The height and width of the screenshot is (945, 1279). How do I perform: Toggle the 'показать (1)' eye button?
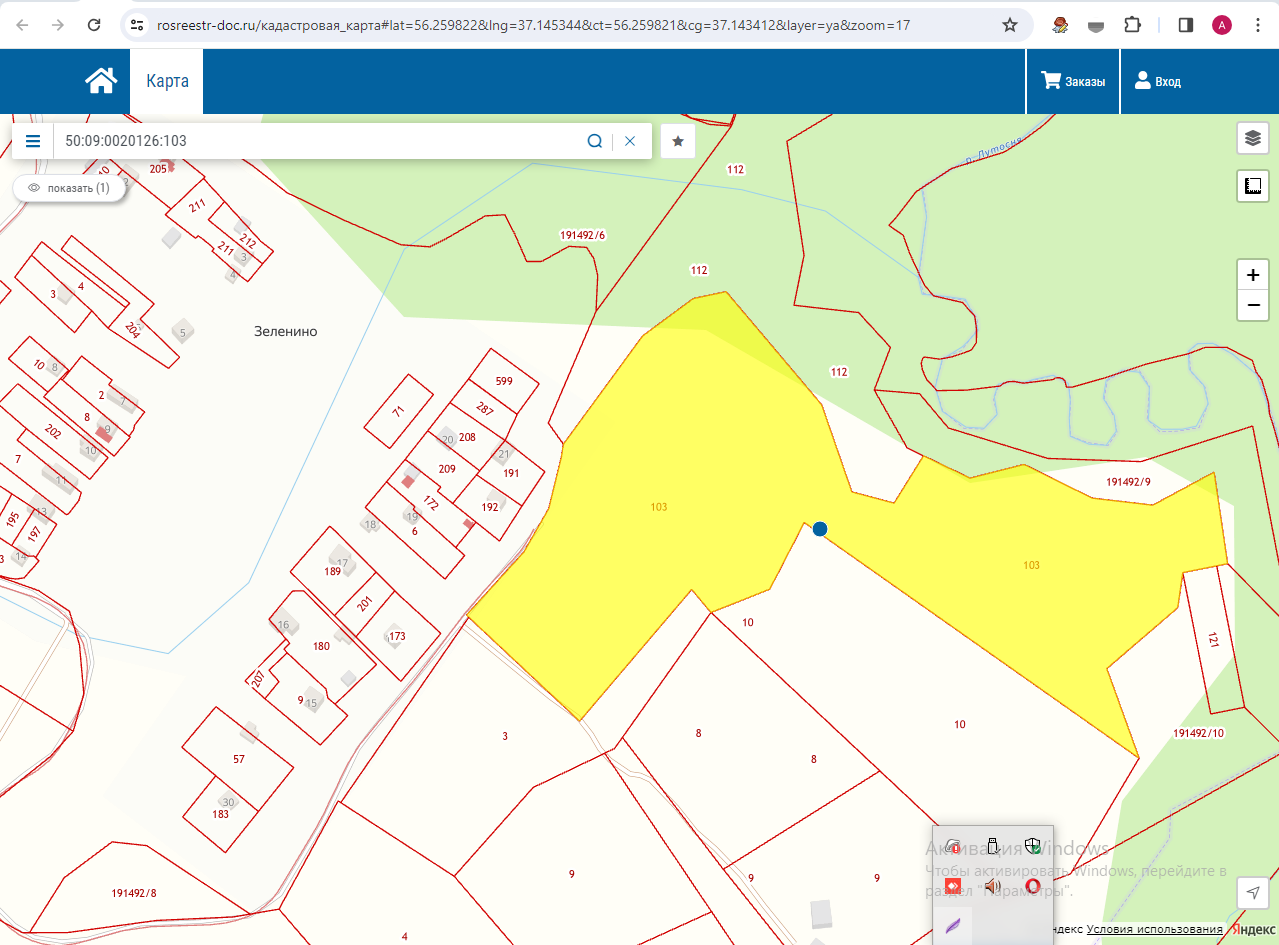coord(69,188)
